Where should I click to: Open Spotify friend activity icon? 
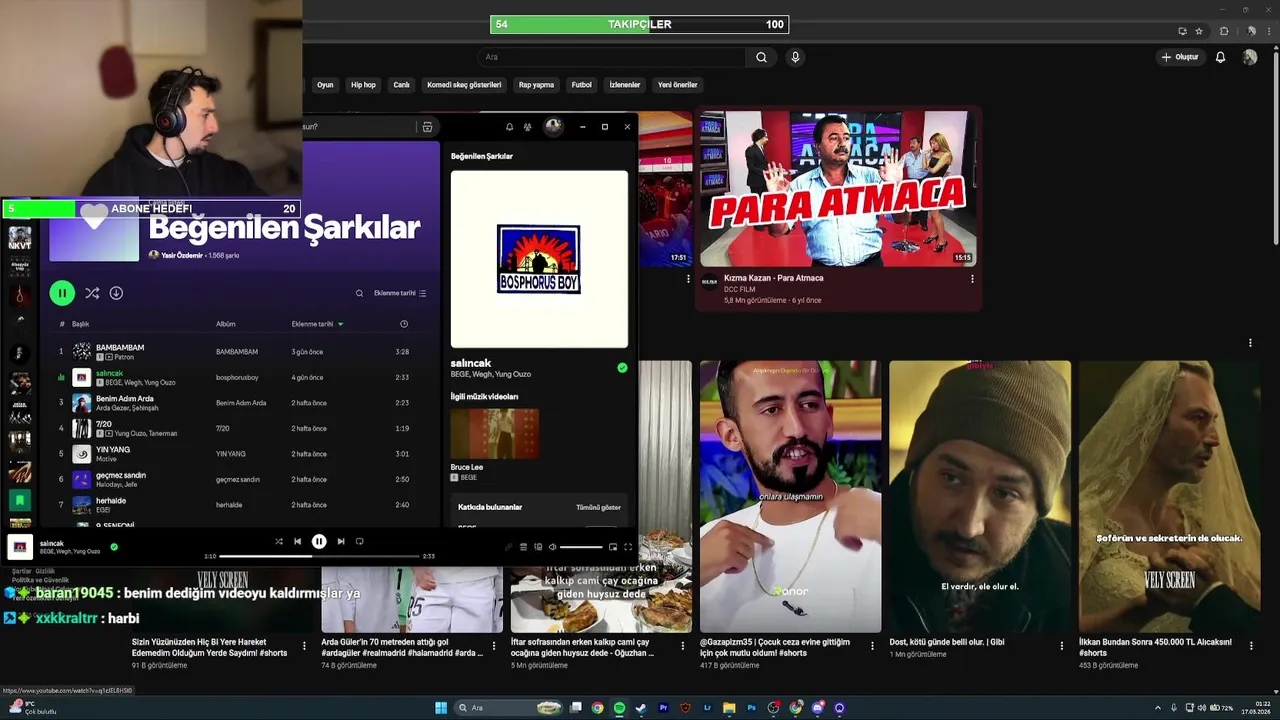[528, 127]
